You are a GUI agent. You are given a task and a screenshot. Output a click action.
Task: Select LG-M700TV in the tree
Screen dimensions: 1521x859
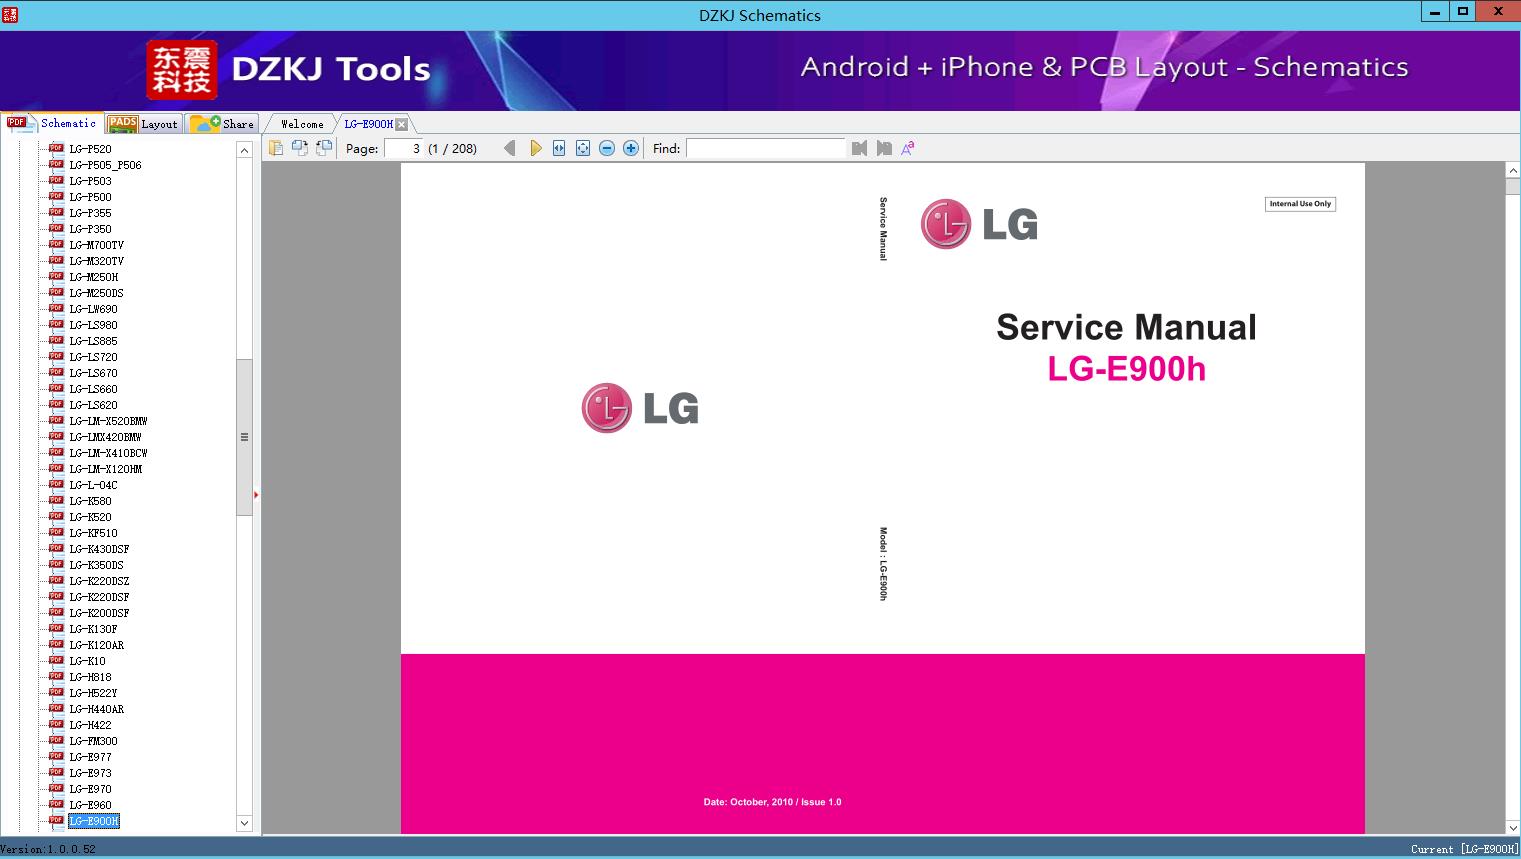pos(97,245)
